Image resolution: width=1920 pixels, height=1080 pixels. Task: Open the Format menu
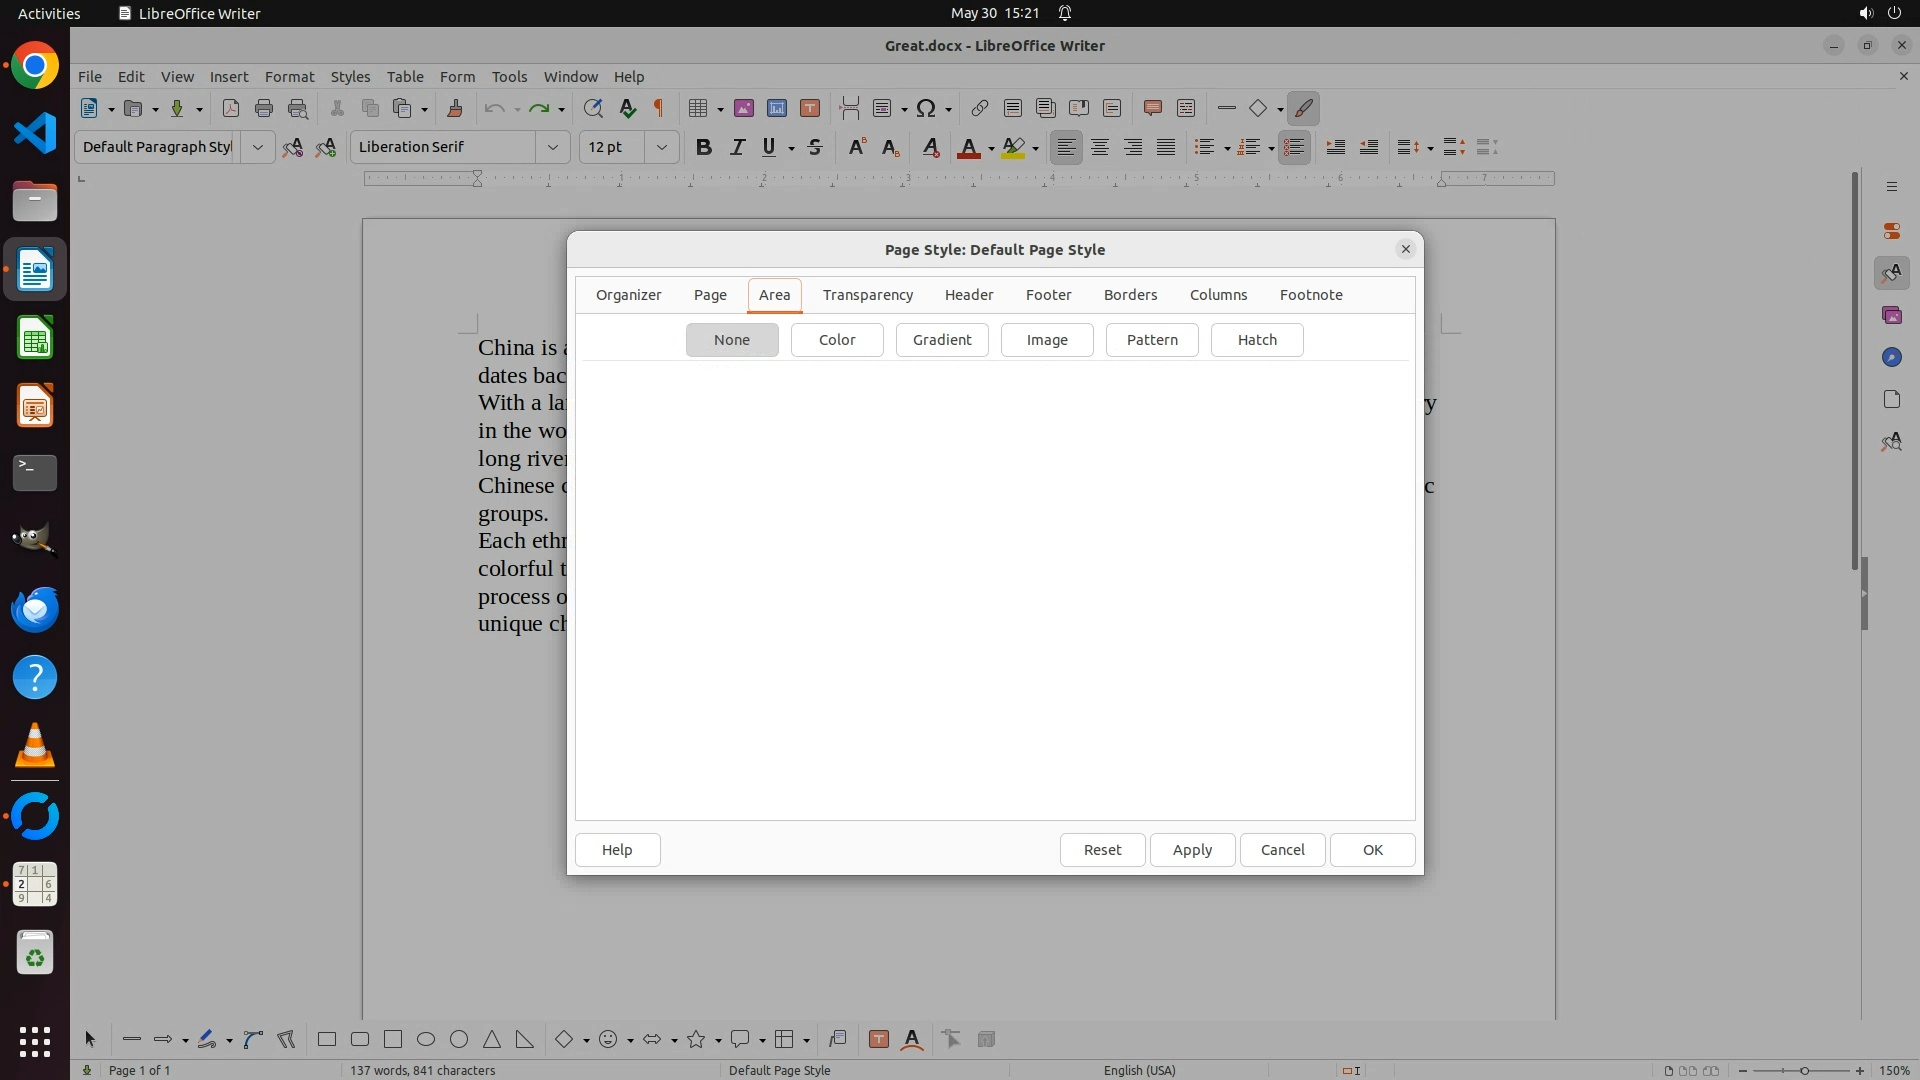pos(289,76)
